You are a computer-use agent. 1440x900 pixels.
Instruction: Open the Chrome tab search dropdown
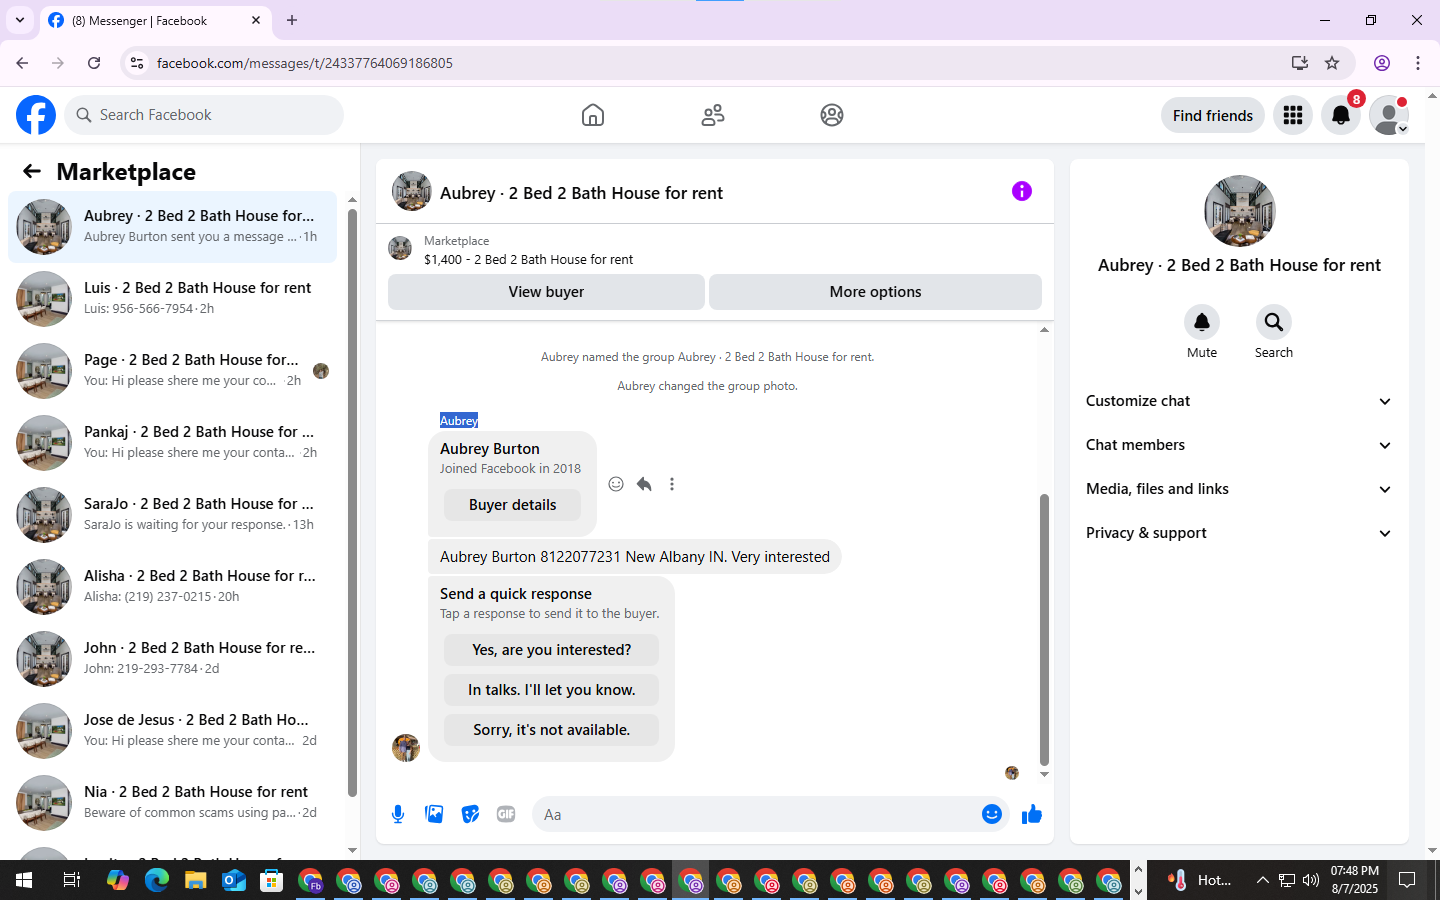coord(20,20)
